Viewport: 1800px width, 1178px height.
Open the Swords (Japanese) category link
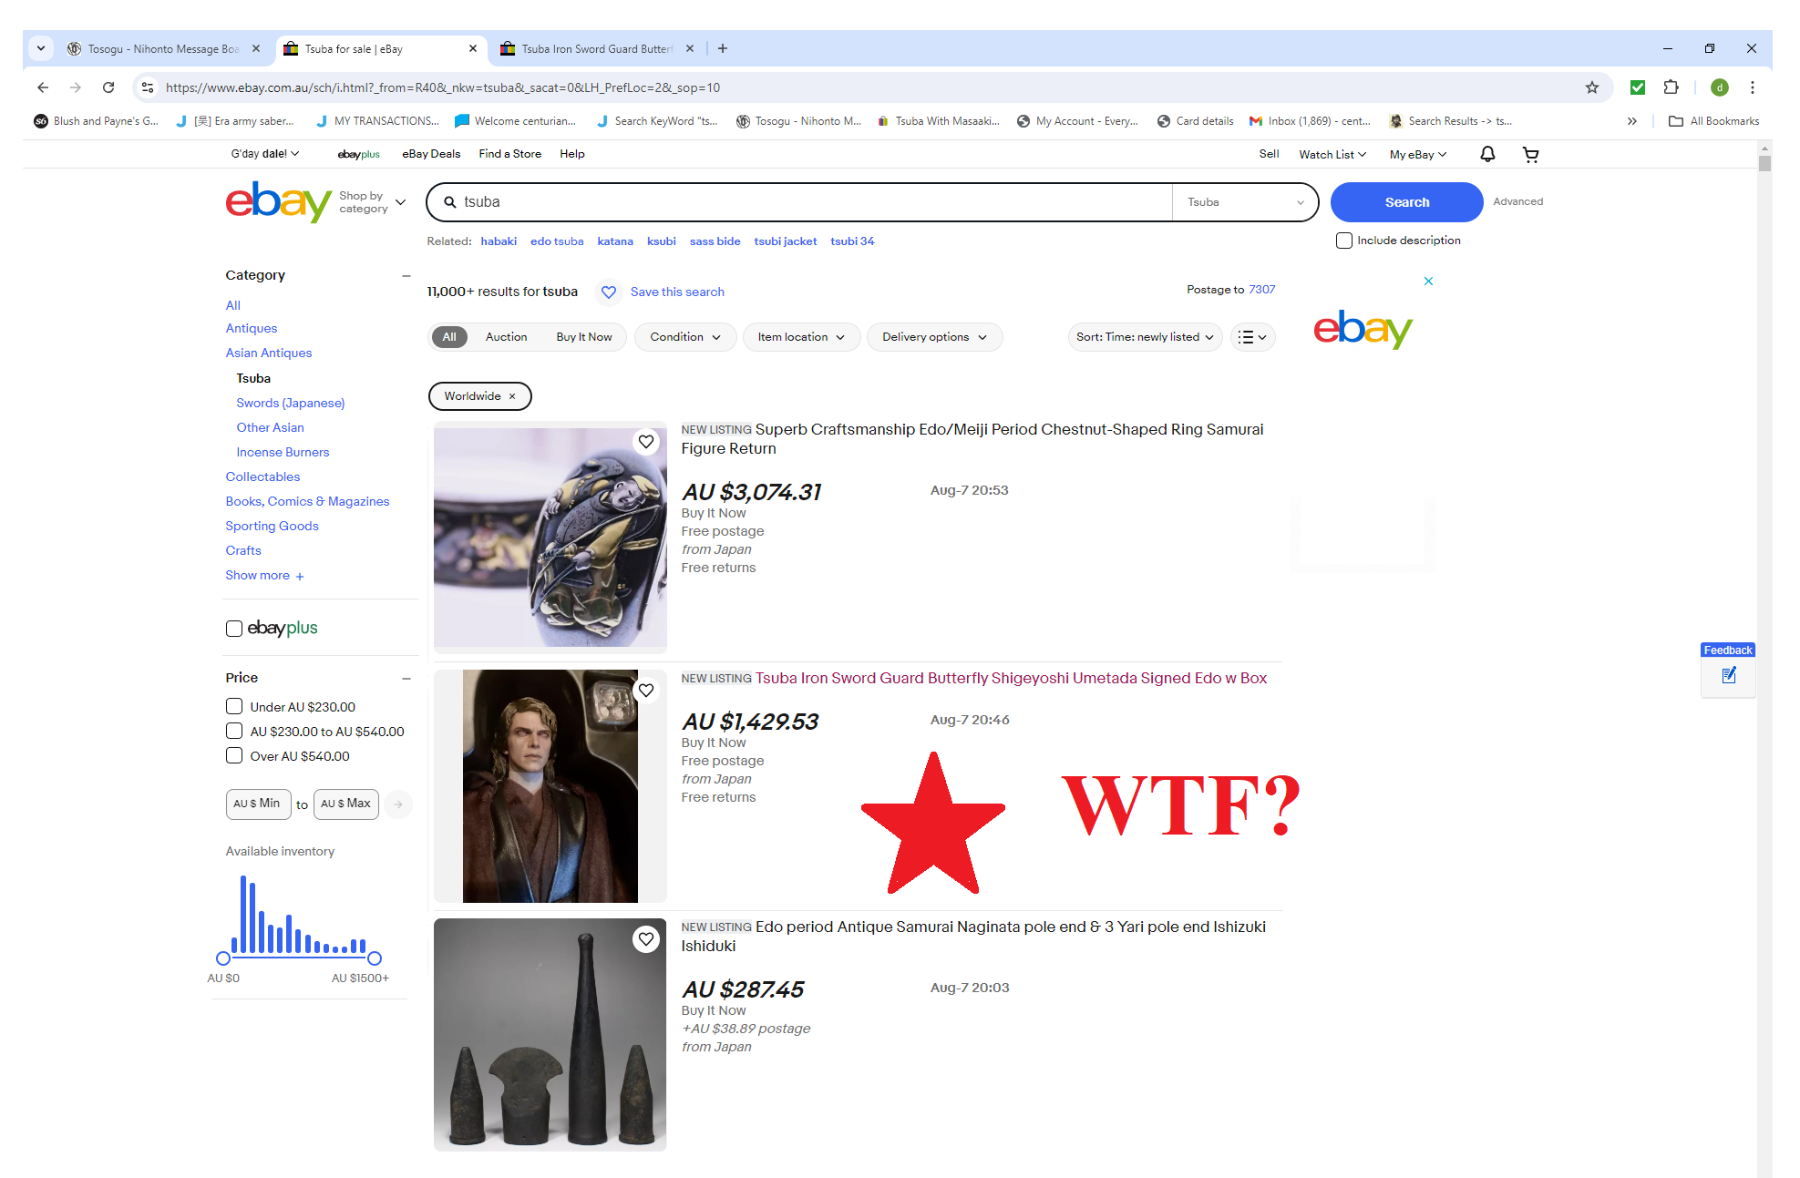(x=290, y=403)
